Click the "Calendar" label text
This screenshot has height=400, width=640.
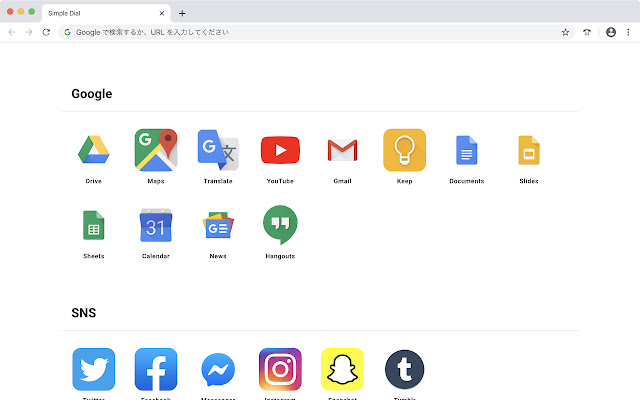[156, 256]
